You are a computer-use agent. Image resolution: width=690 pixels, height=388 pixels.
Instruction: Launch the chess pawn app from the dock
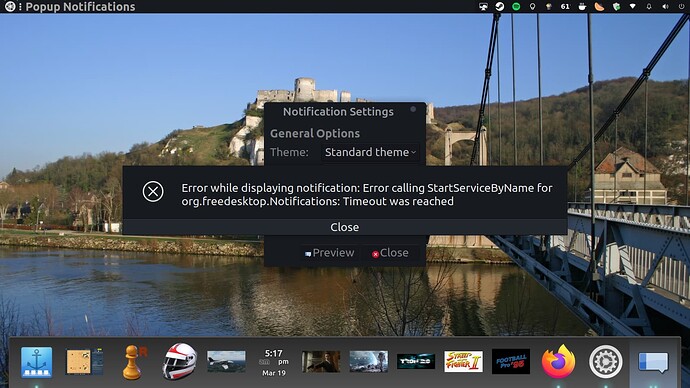point(134,362)
